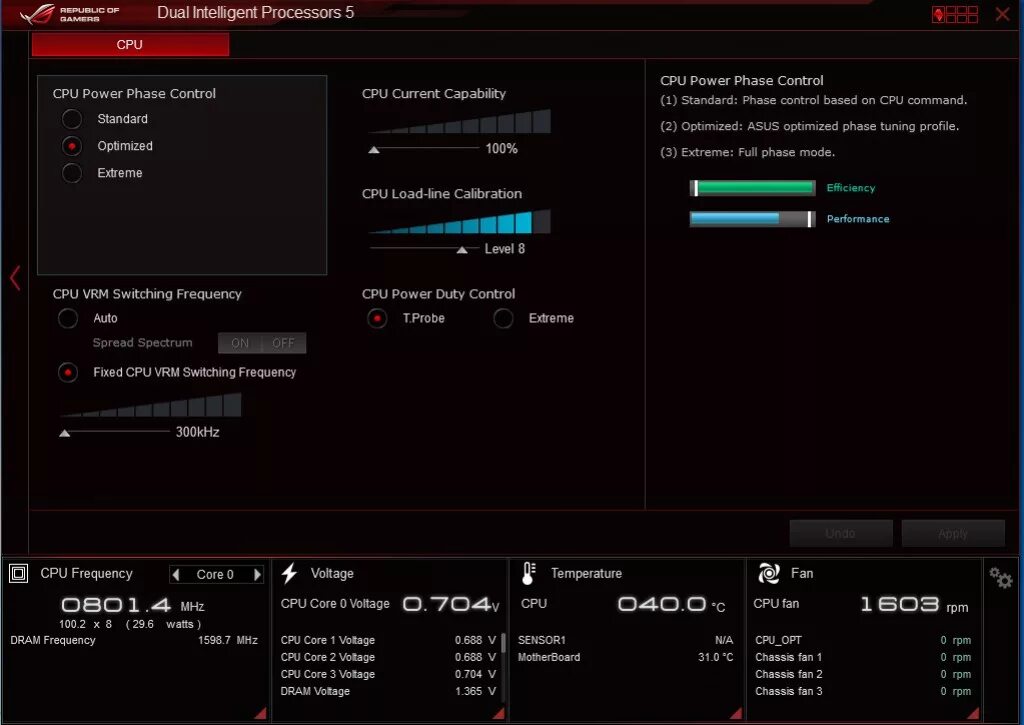This screenshot has height=725, width=1024.
Task: Click the CPU Core 1 Voltage row
Action: 388,640
